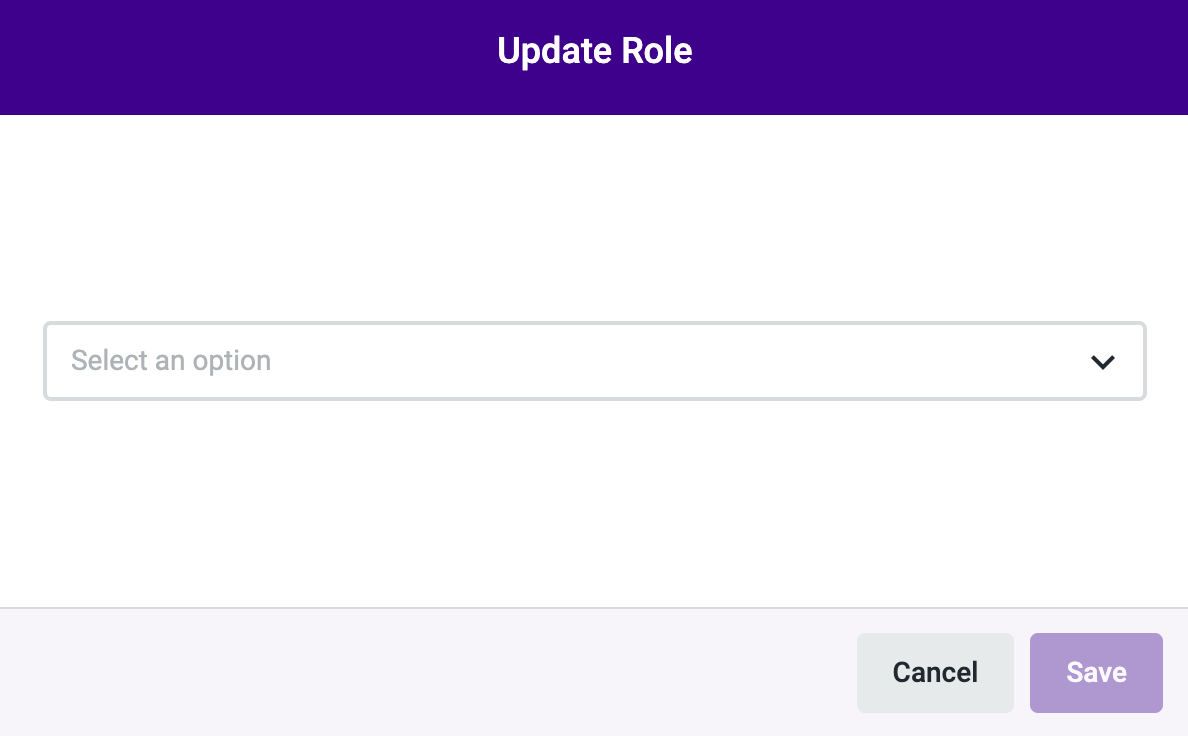This screenshot has height=736, width=1188.
Task: Click the downward caret beside 'Select an option'
Action: click(1102, 362)
